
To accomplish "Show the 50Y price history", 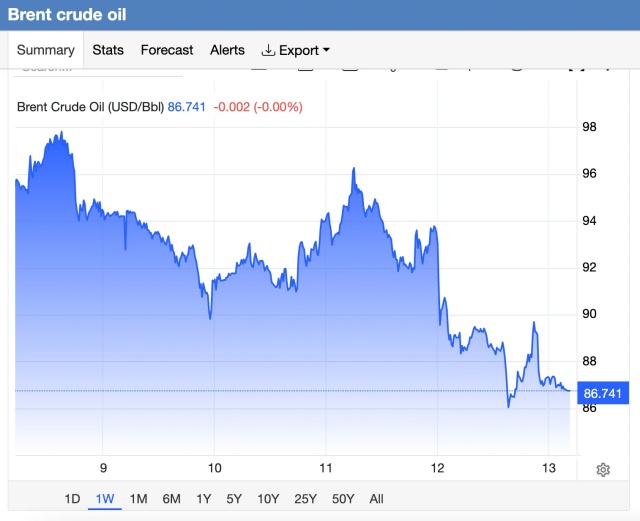I will [x=343, y=499].
